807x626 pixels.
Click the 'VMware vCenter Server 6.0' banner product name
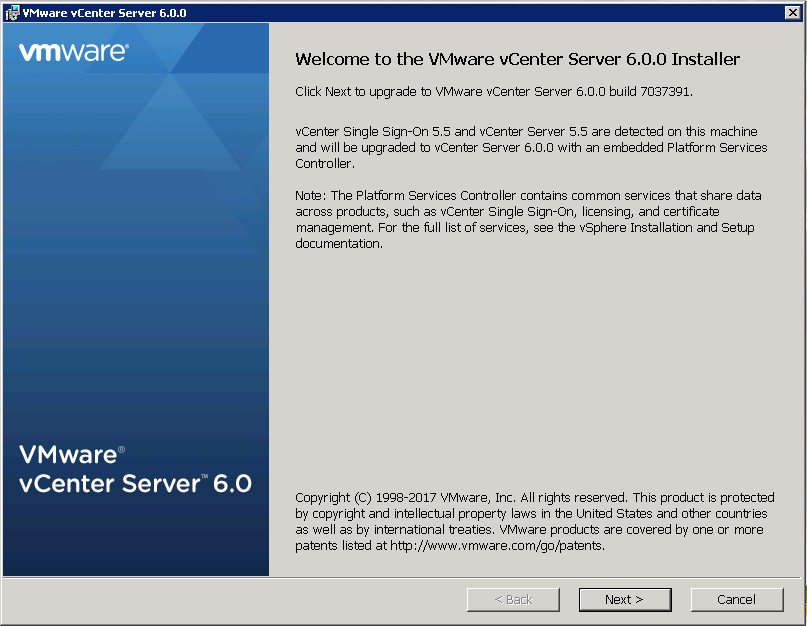coord(135,470)
